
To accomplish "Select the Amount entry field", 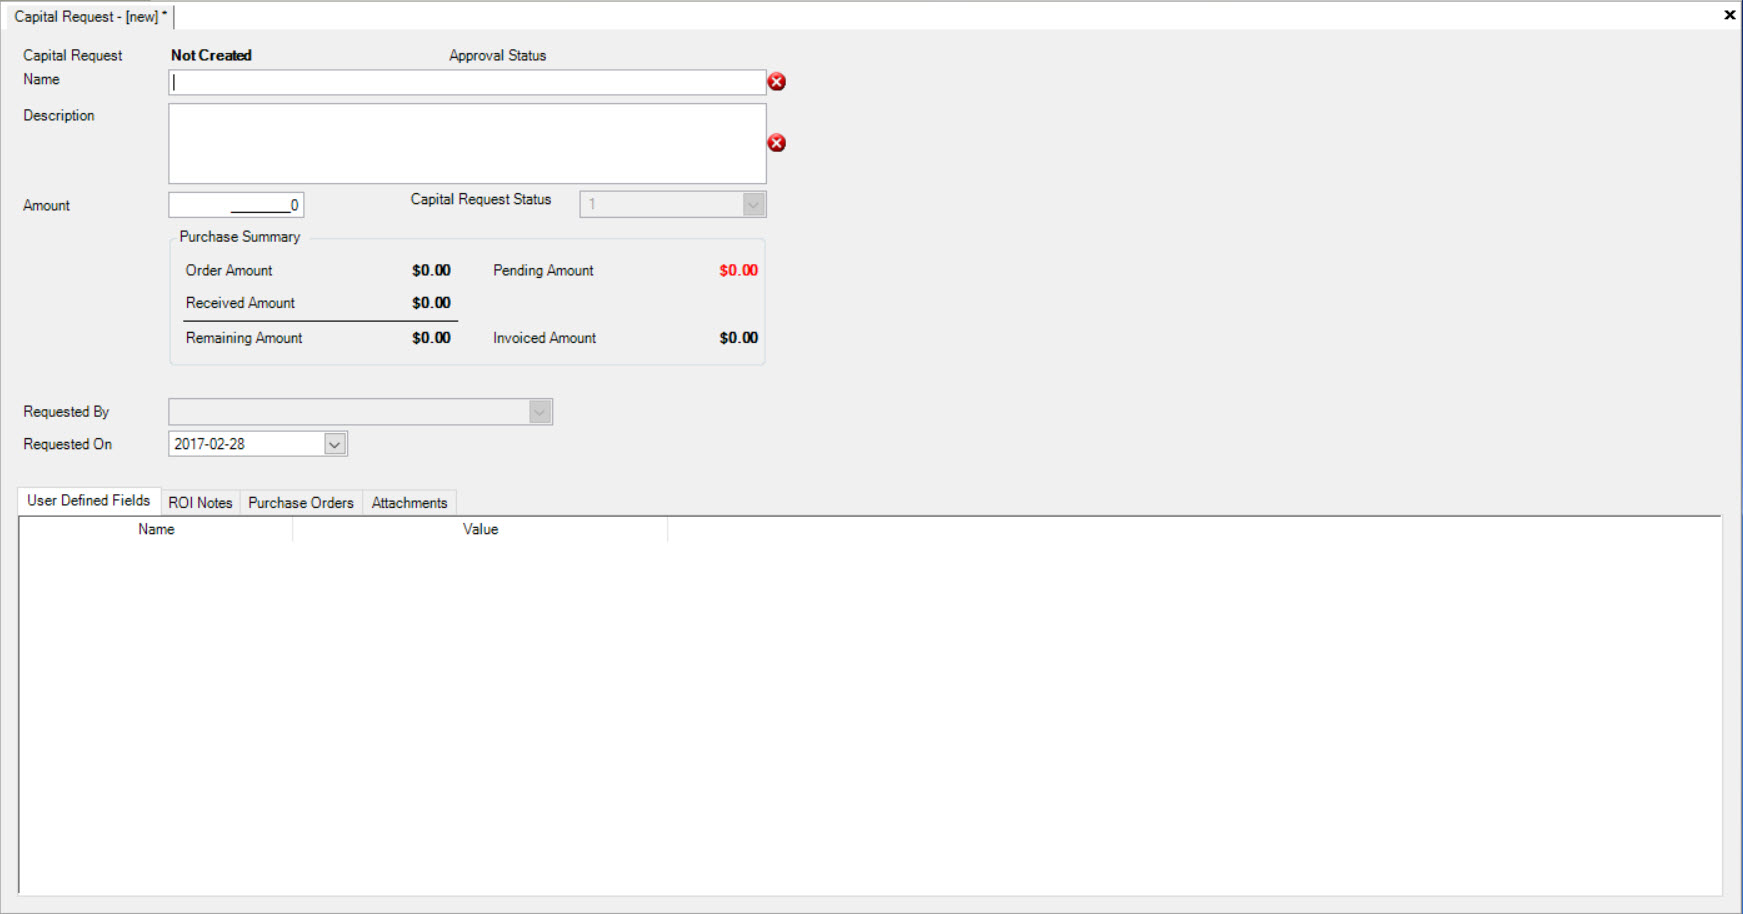I will (x=236, y=204).
